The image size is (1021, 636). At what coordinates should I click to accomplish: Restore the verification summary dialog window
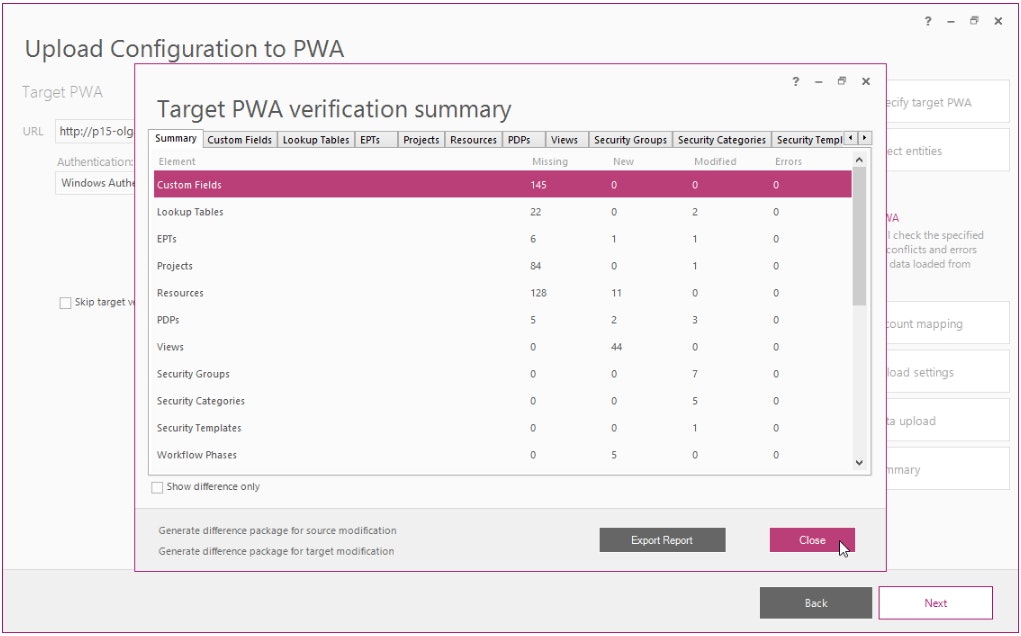click(841, 81)
